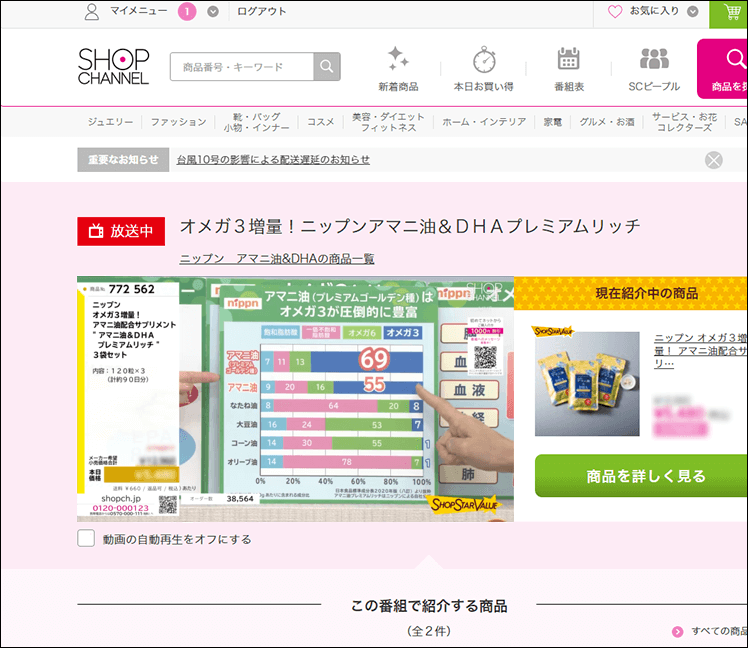Image resolution: width=748 pixels, height=648 pixels.
Task: Click the すべての商品 arrow link
Action: (710, 631)
